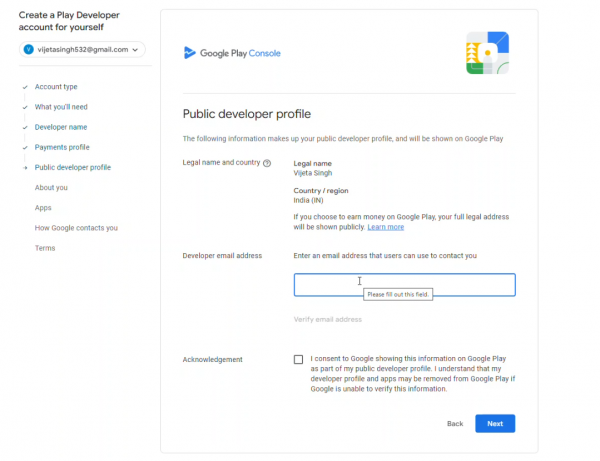Click the checkmark icon beside Developer name

(x=25, y=127)
